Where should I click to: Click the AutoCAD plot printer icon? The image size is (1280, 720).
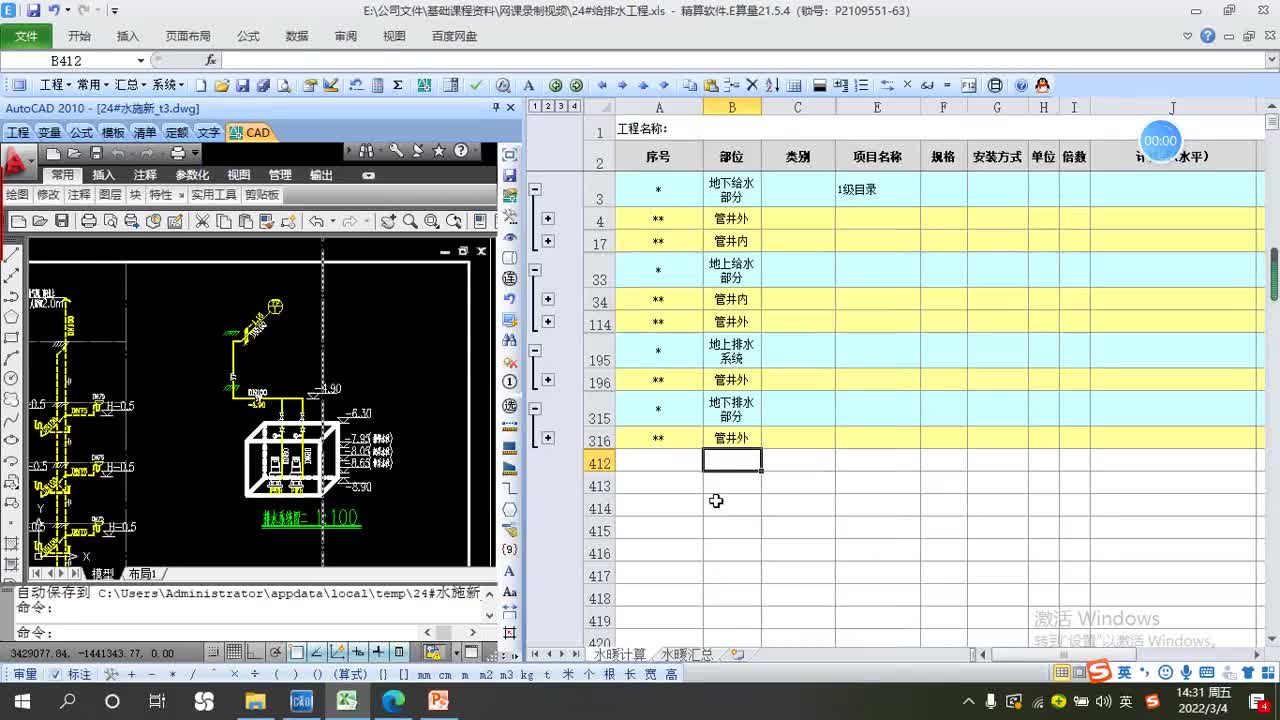(89, 221)
